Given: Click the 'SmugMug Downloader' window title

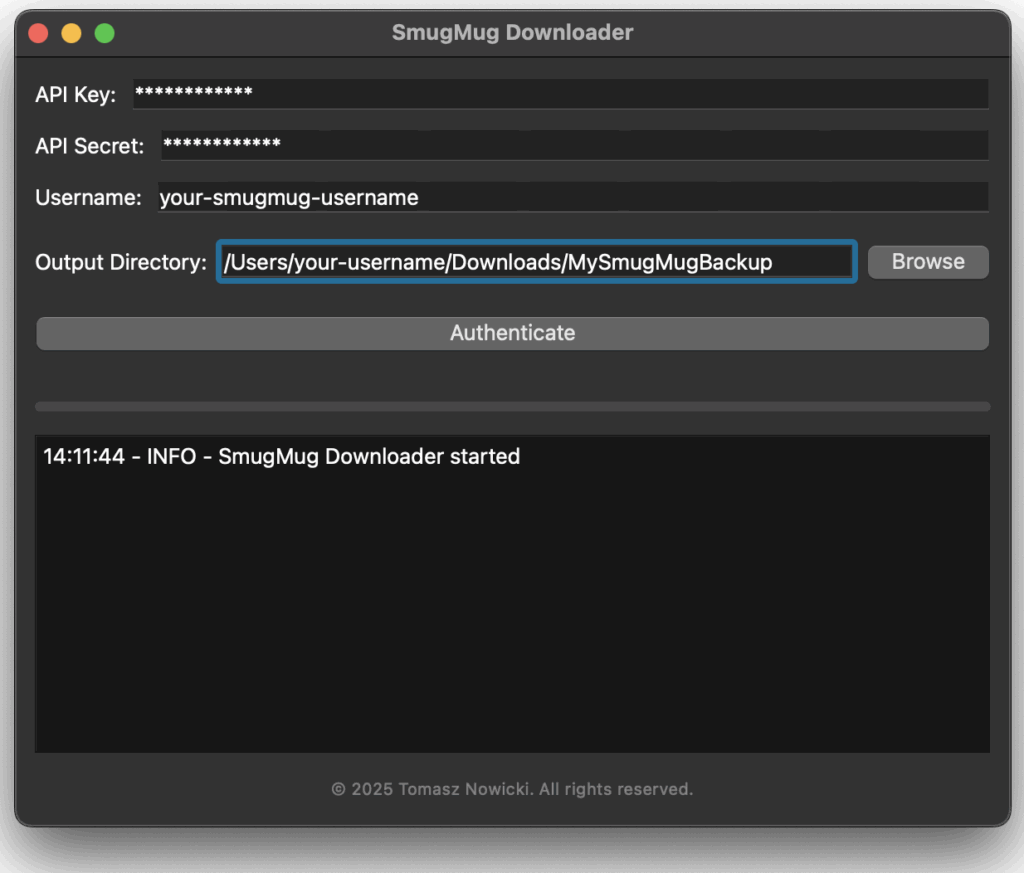Looking at the screenshot, I should coord(512,33).
